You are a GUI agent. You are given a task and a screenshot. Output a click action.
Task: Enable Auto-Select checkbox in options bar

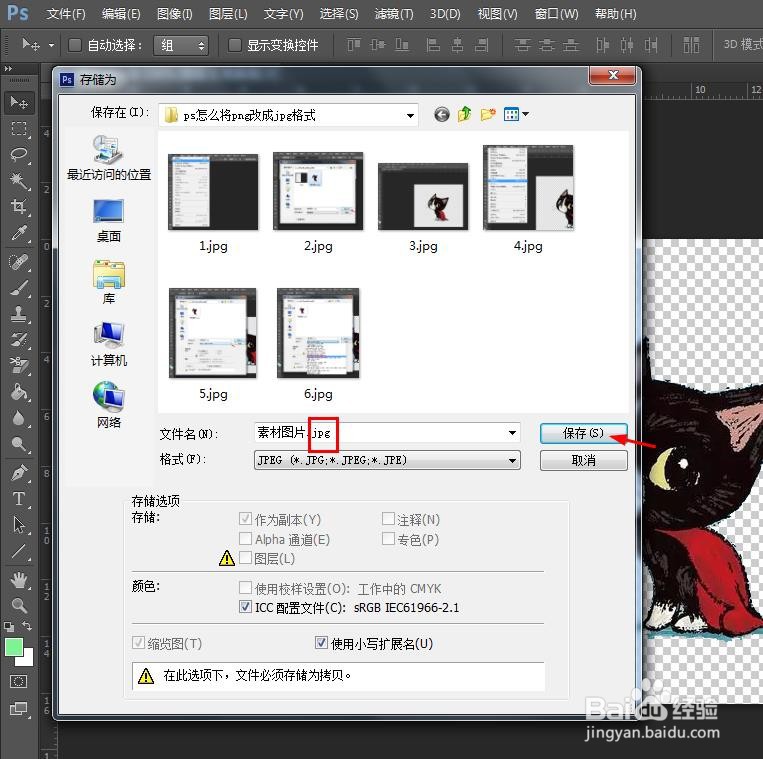click(74, 45)
